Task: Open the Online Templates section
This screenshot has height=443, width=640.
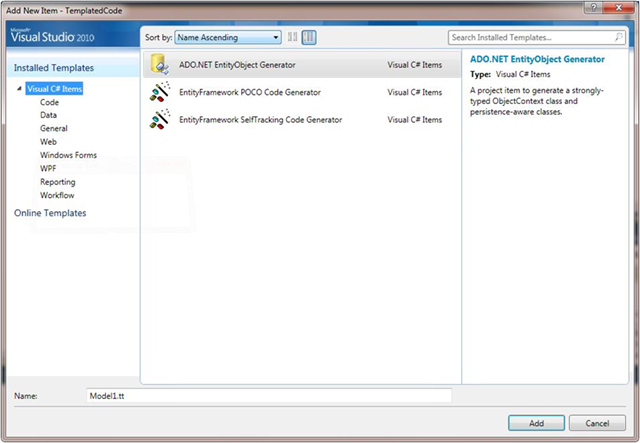Action: [50, 213]
